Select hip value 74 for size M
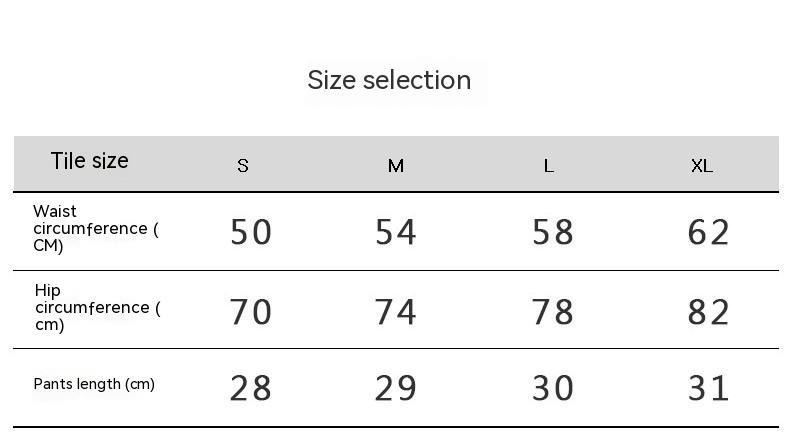 [x=396, y=312]
